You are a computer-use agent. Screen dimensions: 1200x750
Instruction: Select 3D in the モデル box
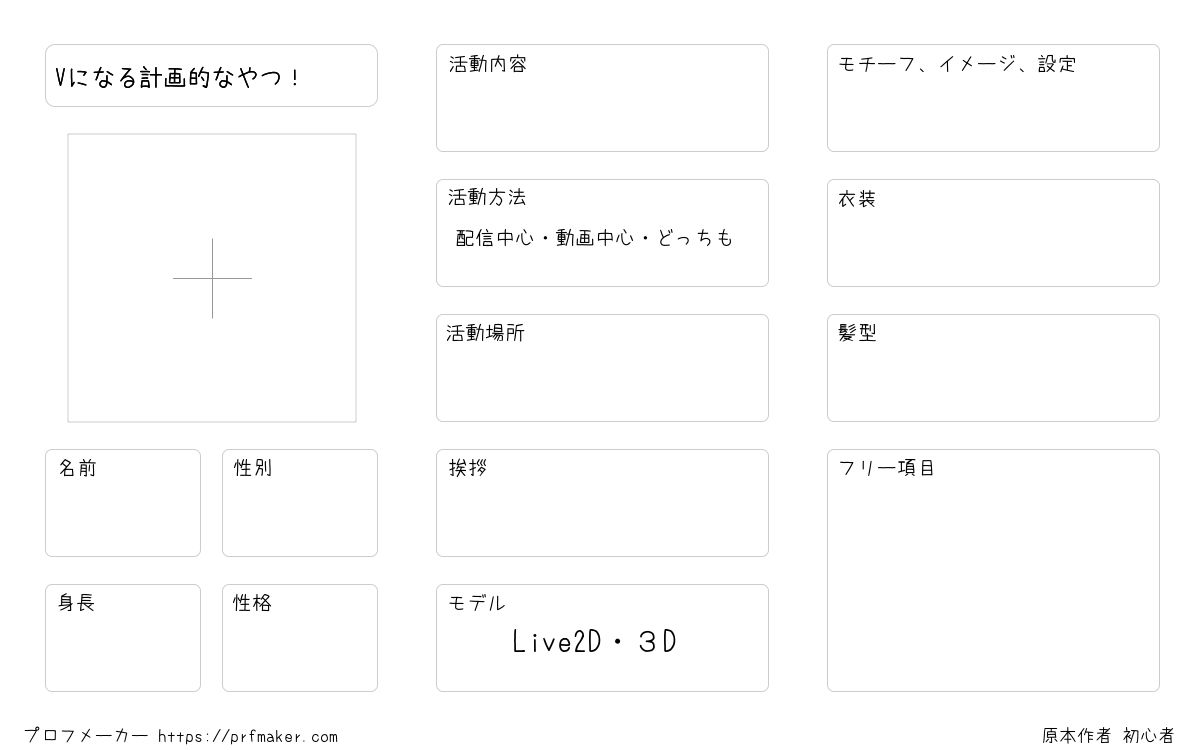(x=657, y=642)
